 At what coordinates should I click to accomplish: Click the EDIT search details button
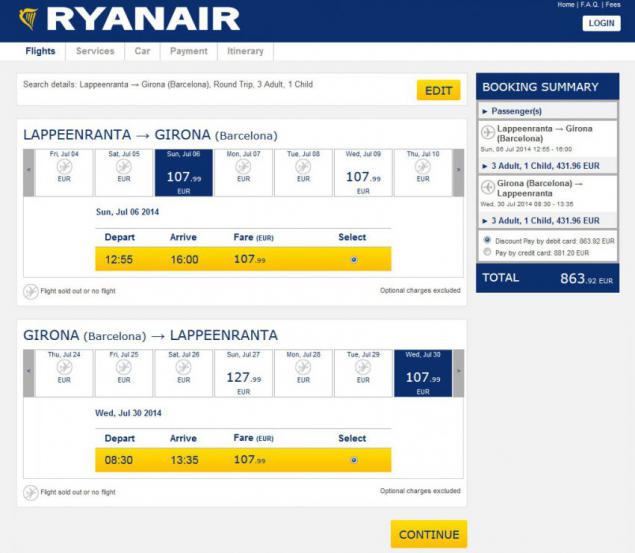pos(439,90)
